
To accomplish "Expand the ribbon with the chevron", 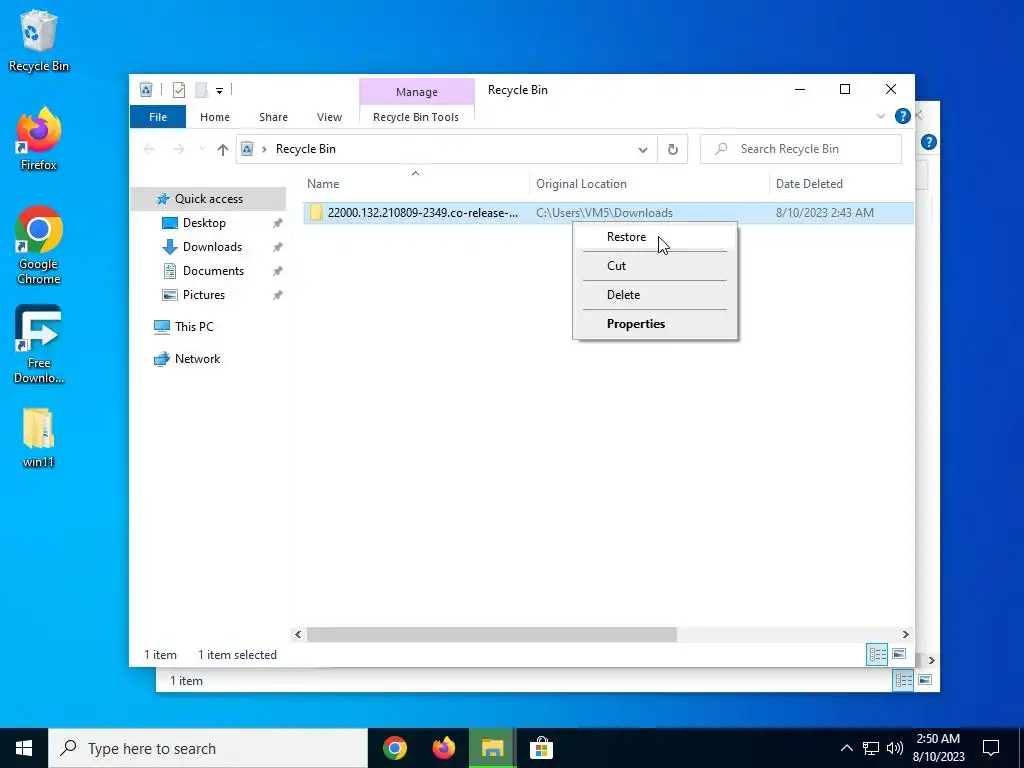I will (880, 116).
